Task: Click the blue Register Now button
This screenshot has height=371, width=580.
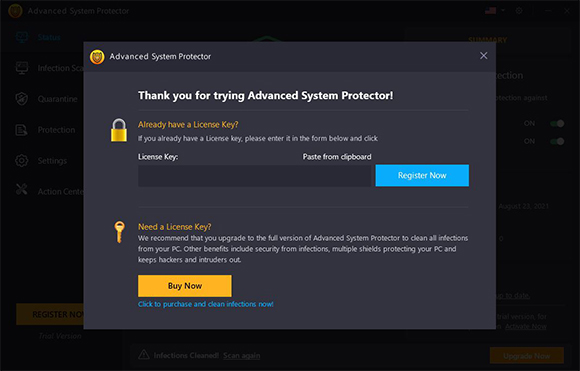Action: pos(422,175)
